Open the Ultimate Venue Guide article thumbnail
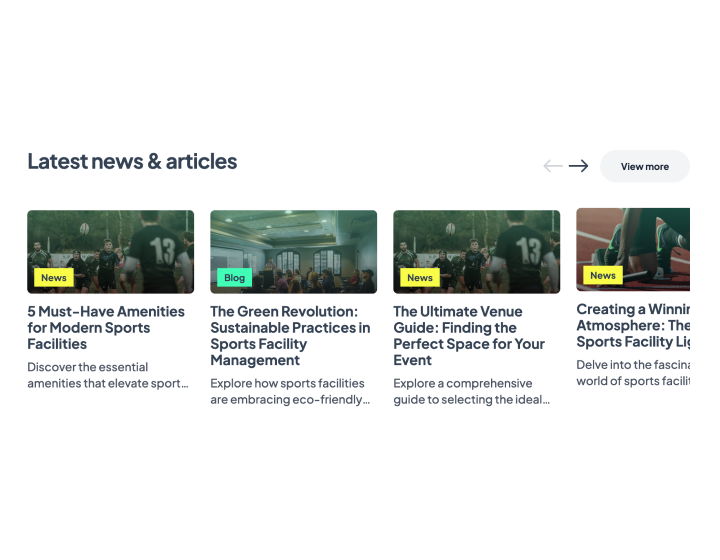 [477, 252]
